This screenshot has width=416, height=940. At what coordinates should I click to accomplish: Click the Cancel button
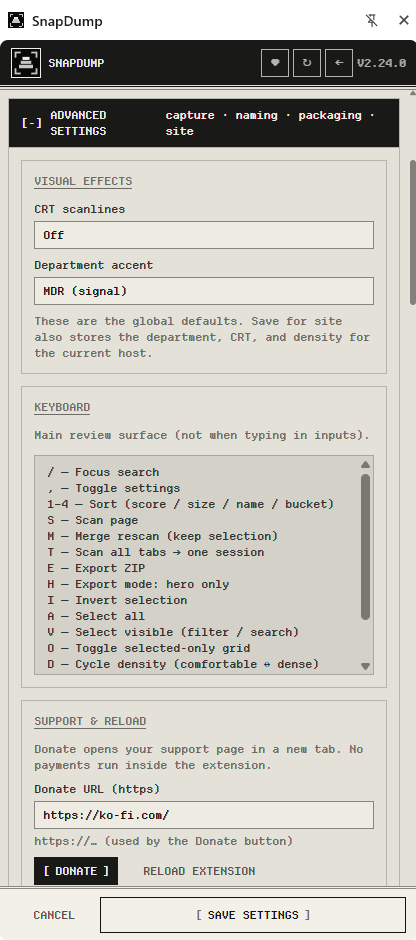point(54,915)
